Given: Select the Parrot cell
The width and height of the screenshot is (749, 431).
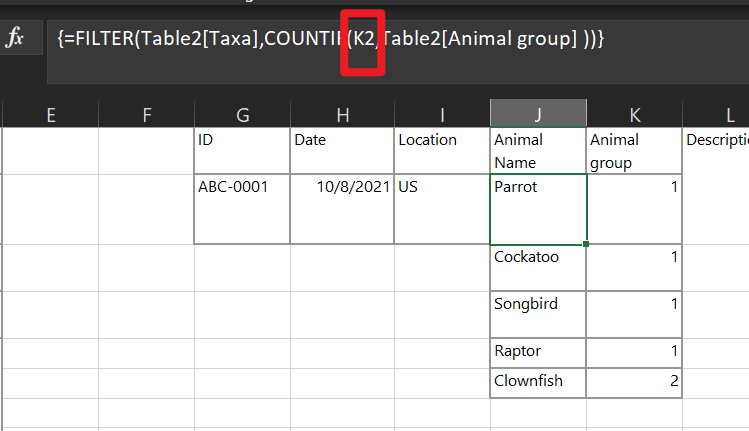Looking at the screenshot, I should [538, 209].
